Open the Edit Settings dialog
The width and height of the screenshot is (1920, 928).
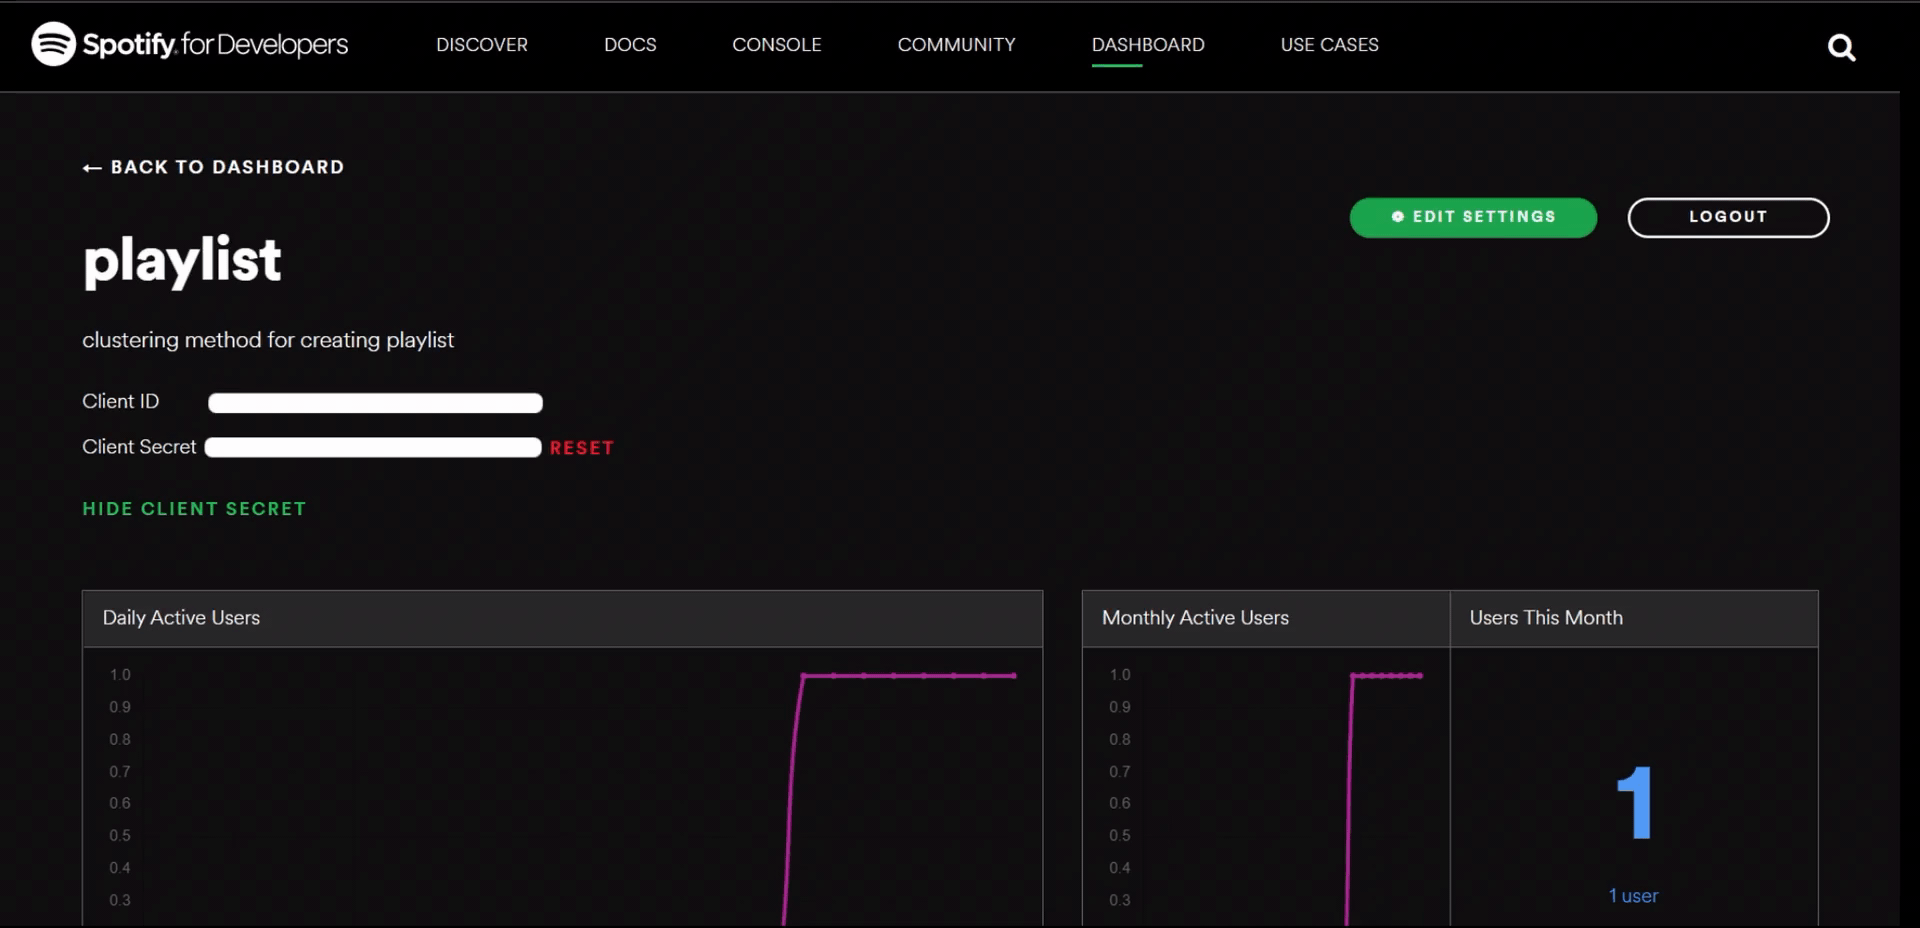(1473, 217)
